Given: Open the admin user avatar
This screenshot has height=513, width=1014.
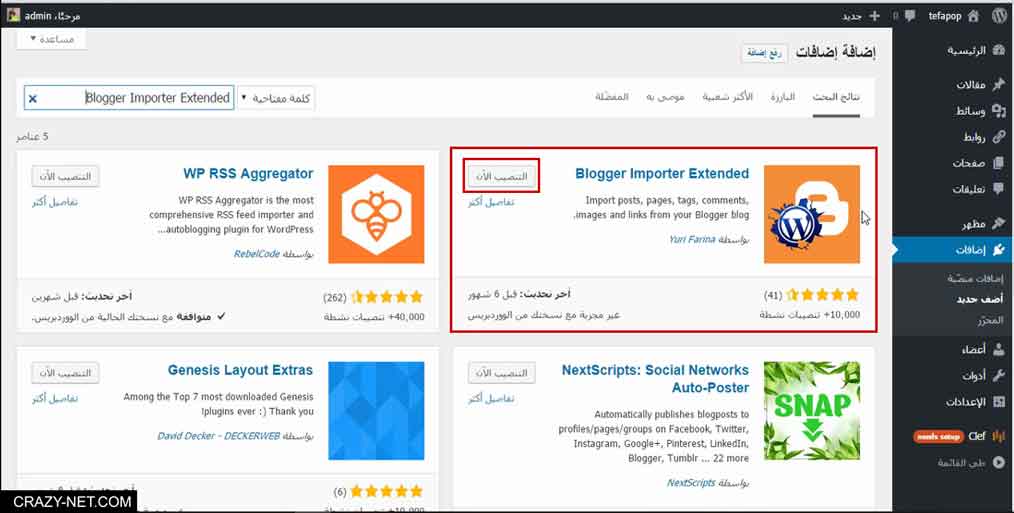Looking at the screenshot, I should [14, 15].
